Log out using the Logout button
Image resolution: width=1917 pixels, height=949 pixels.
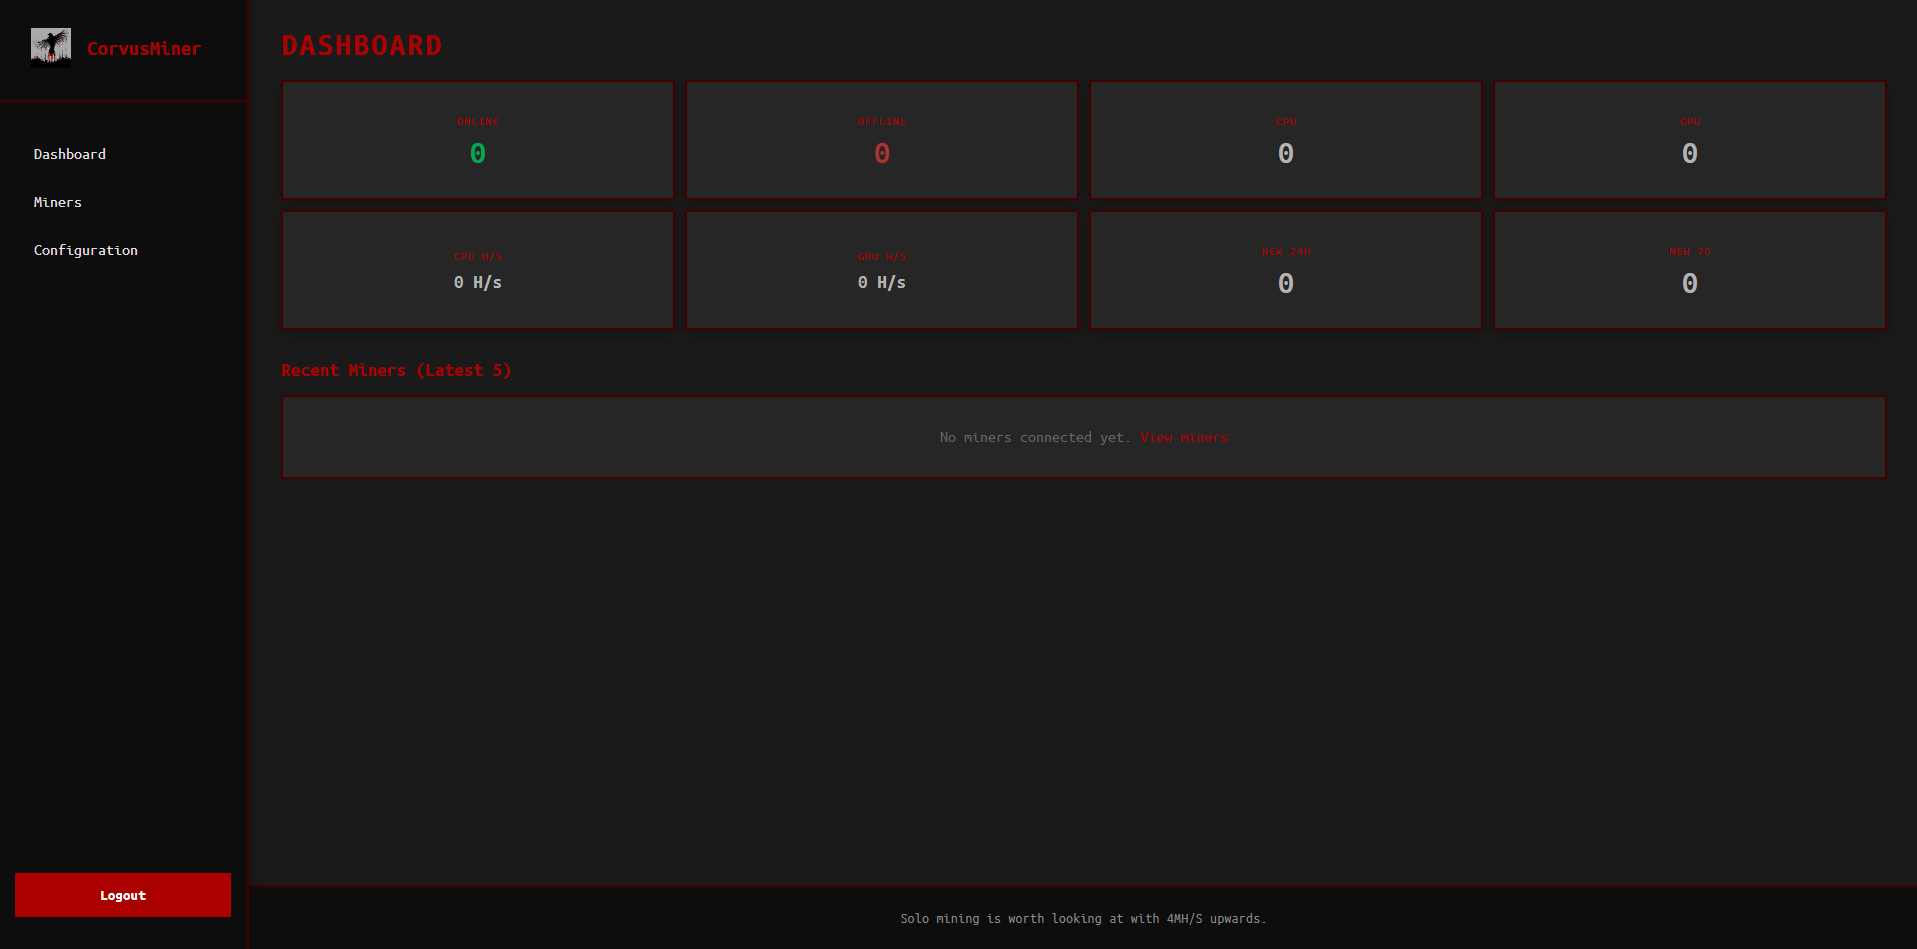pyautogui.click(x=123, y=895)
